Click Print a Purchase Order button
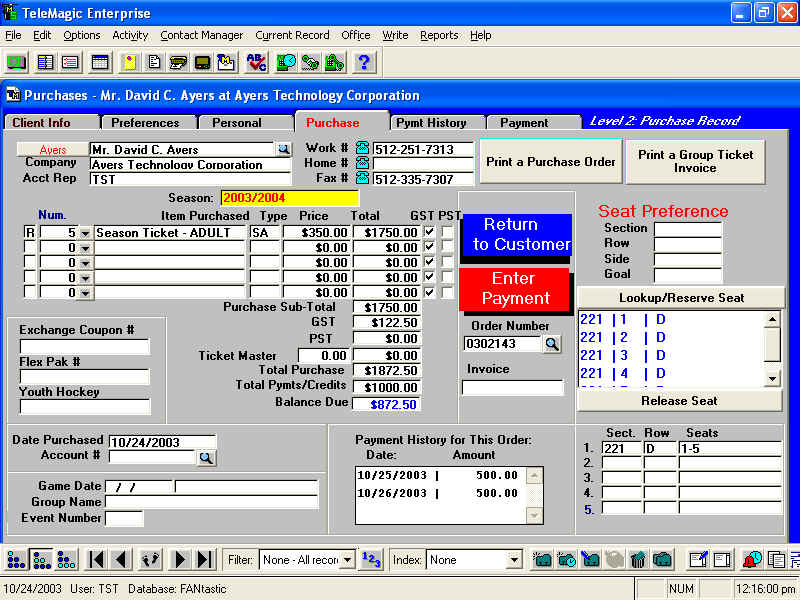The image size is (800, 600). [x=551, y=161]
